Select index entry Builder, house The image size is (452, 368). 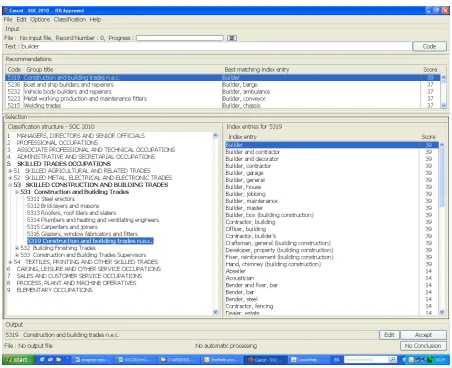[x=332, y=187]
